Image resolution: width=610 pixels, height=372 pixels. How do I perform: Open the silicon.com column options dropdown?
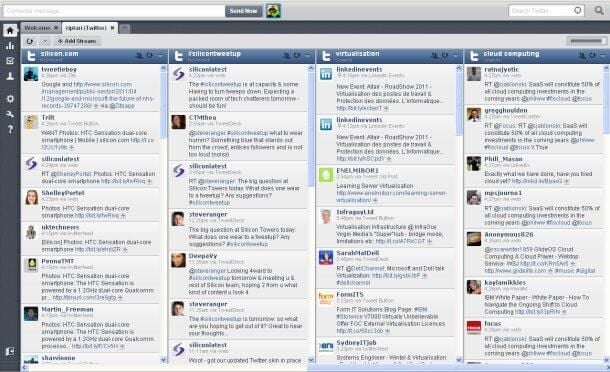(x=160, y=56)
